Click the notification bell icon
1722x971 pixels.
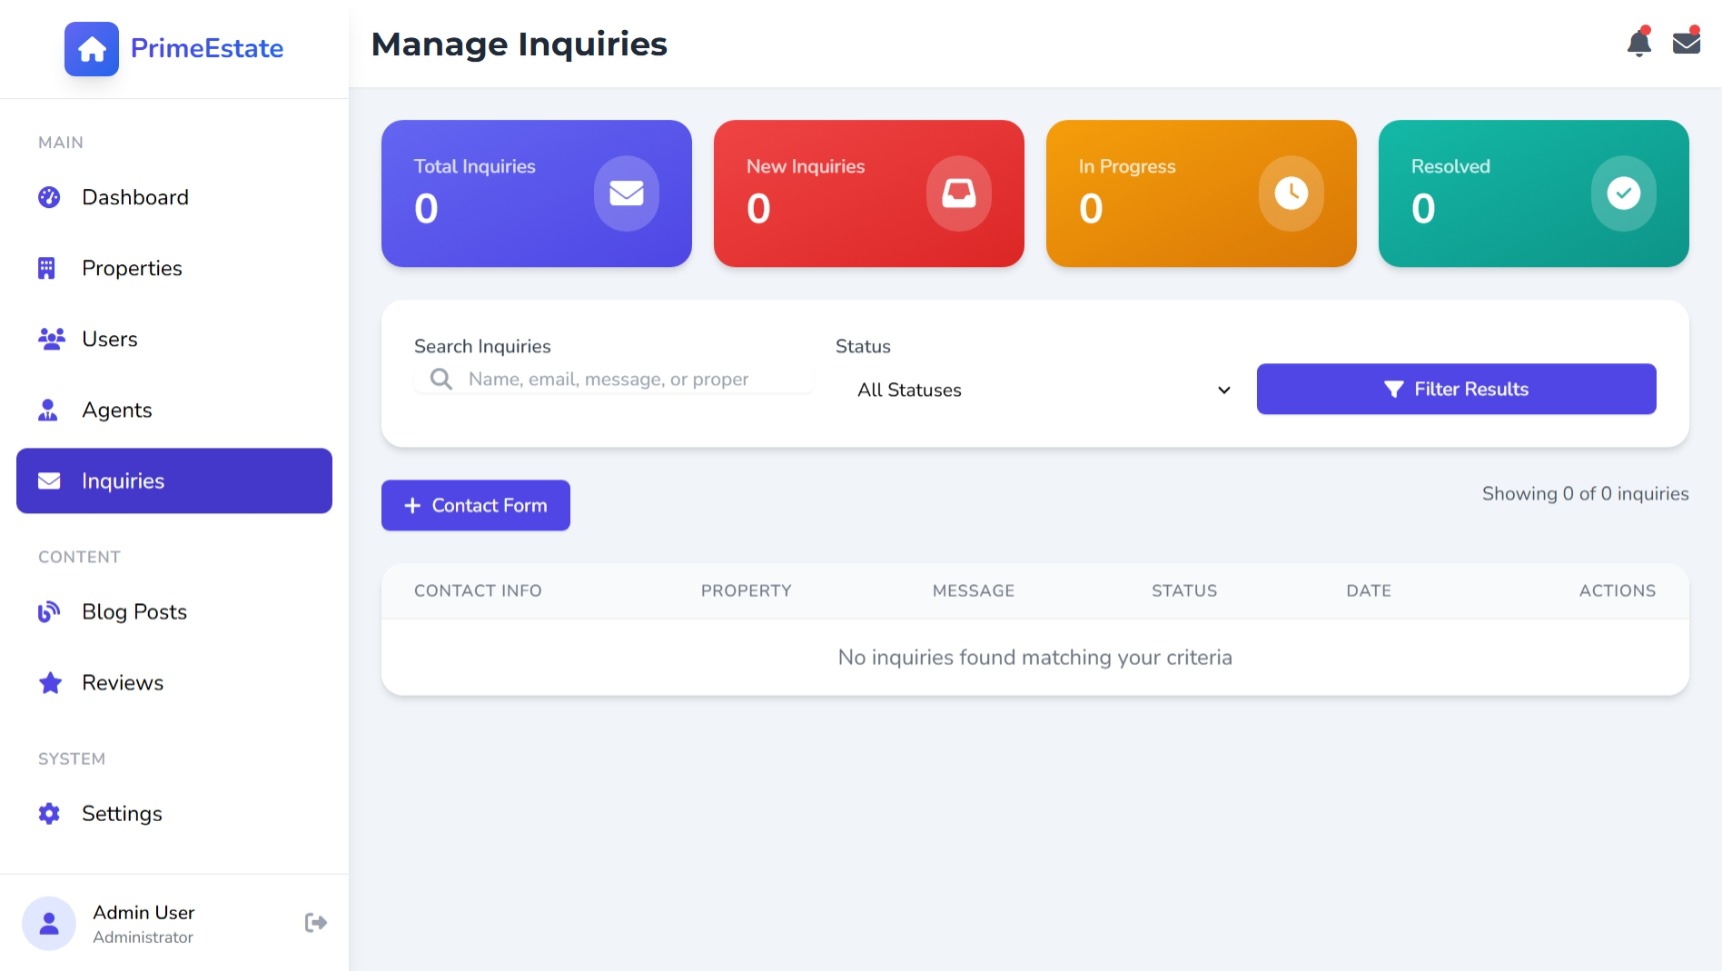1638,44
